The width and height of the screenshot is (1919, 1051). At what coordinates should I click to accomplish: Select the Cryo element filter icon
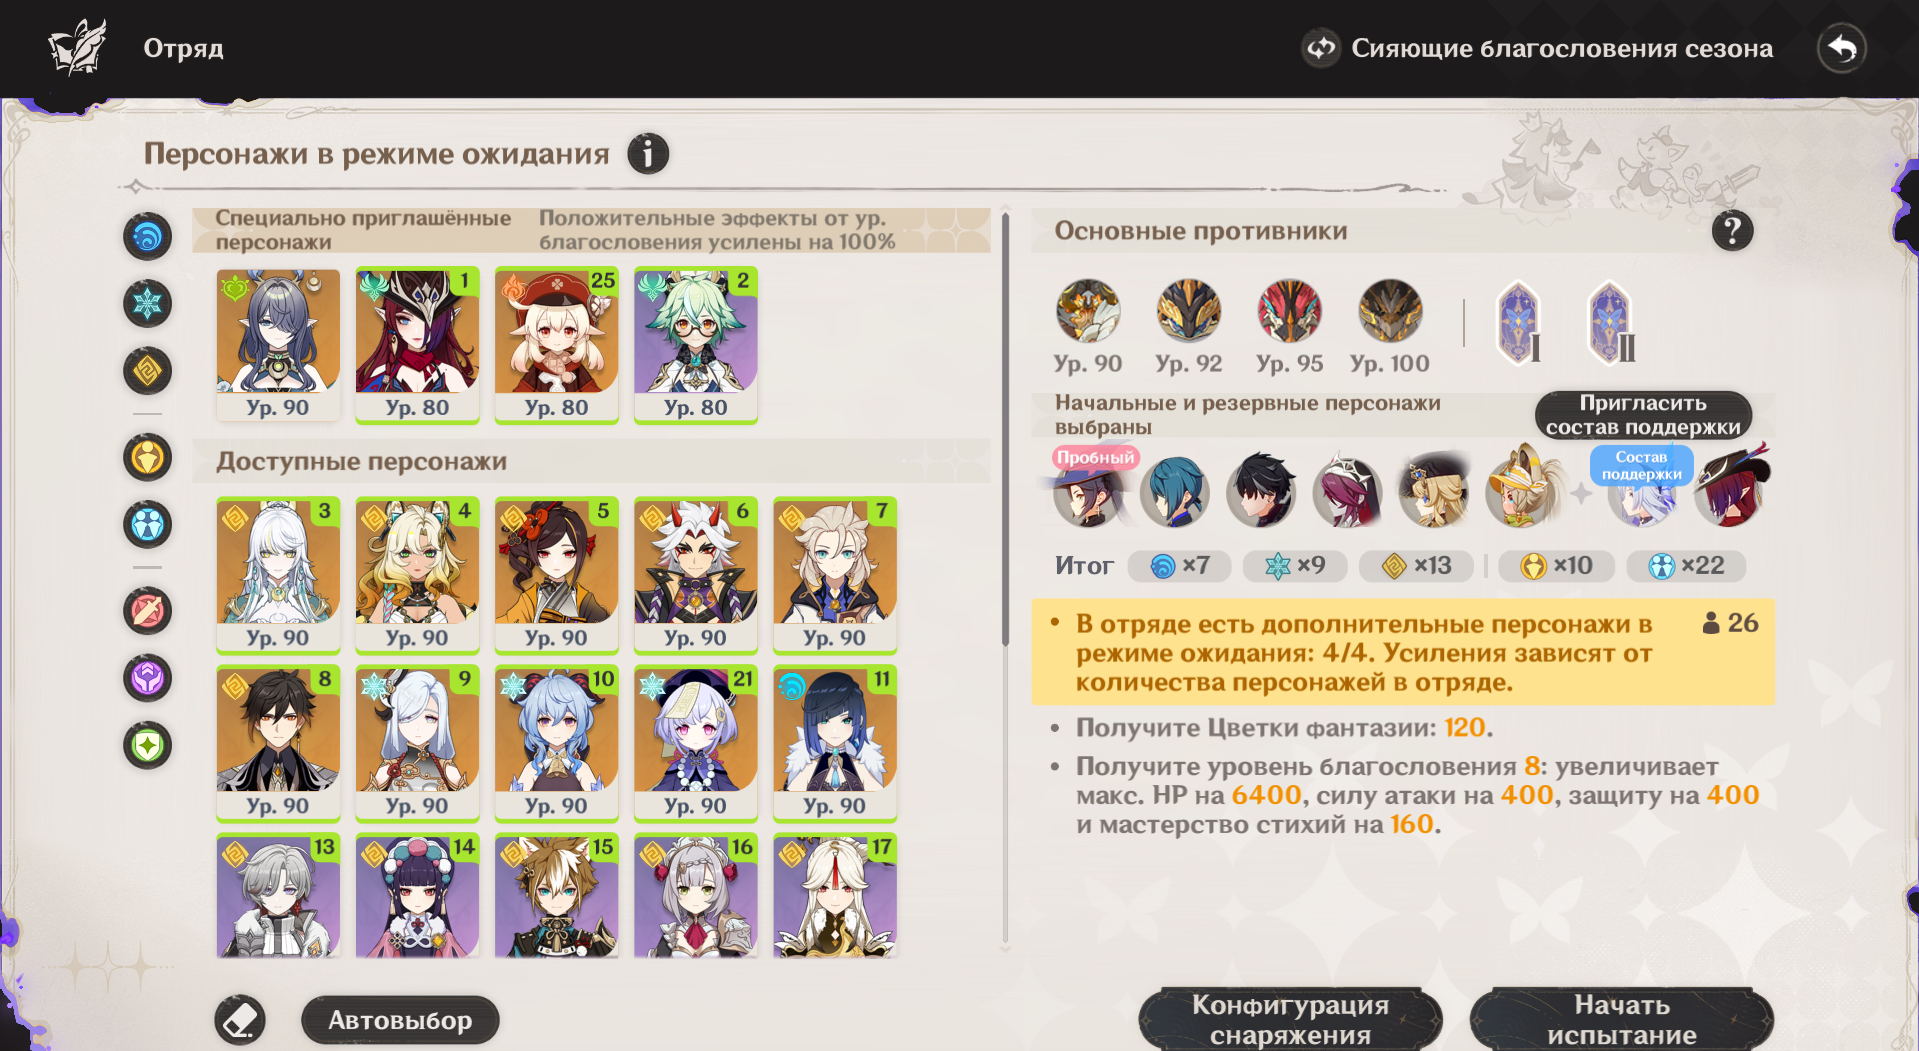148,304
